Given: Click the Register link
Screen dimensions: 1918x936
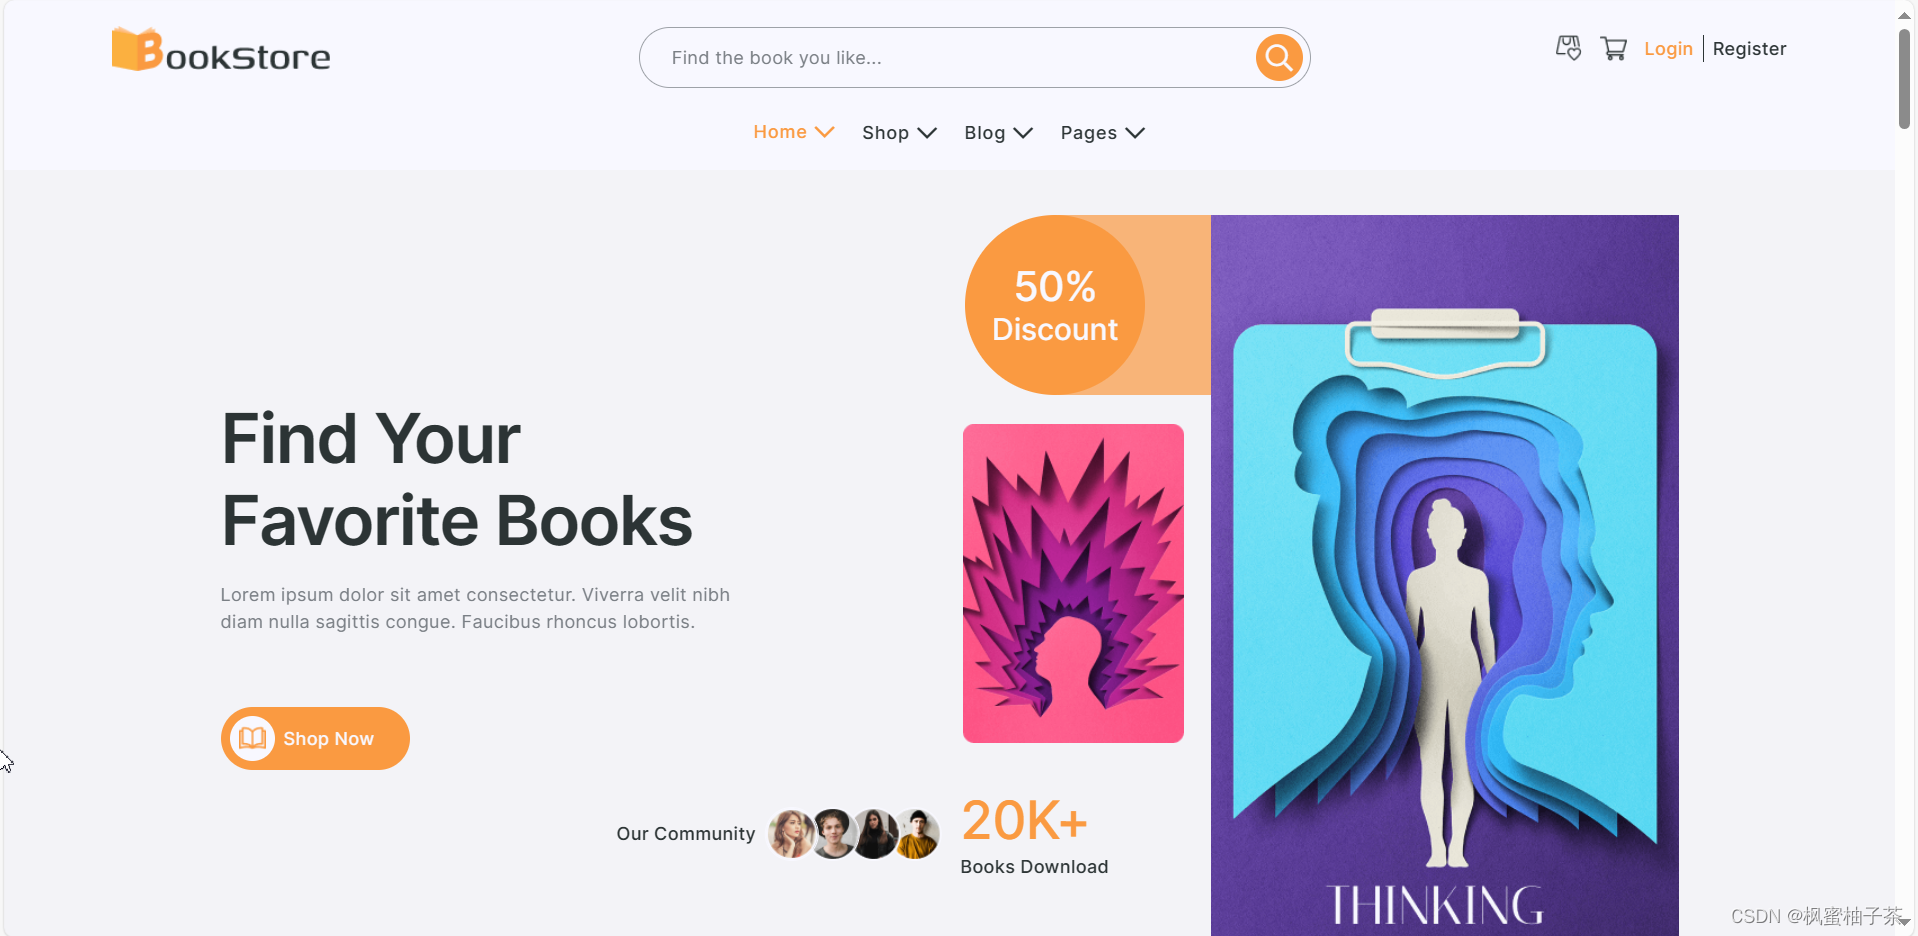Looking at the screenshot, I should point(1749,49).
